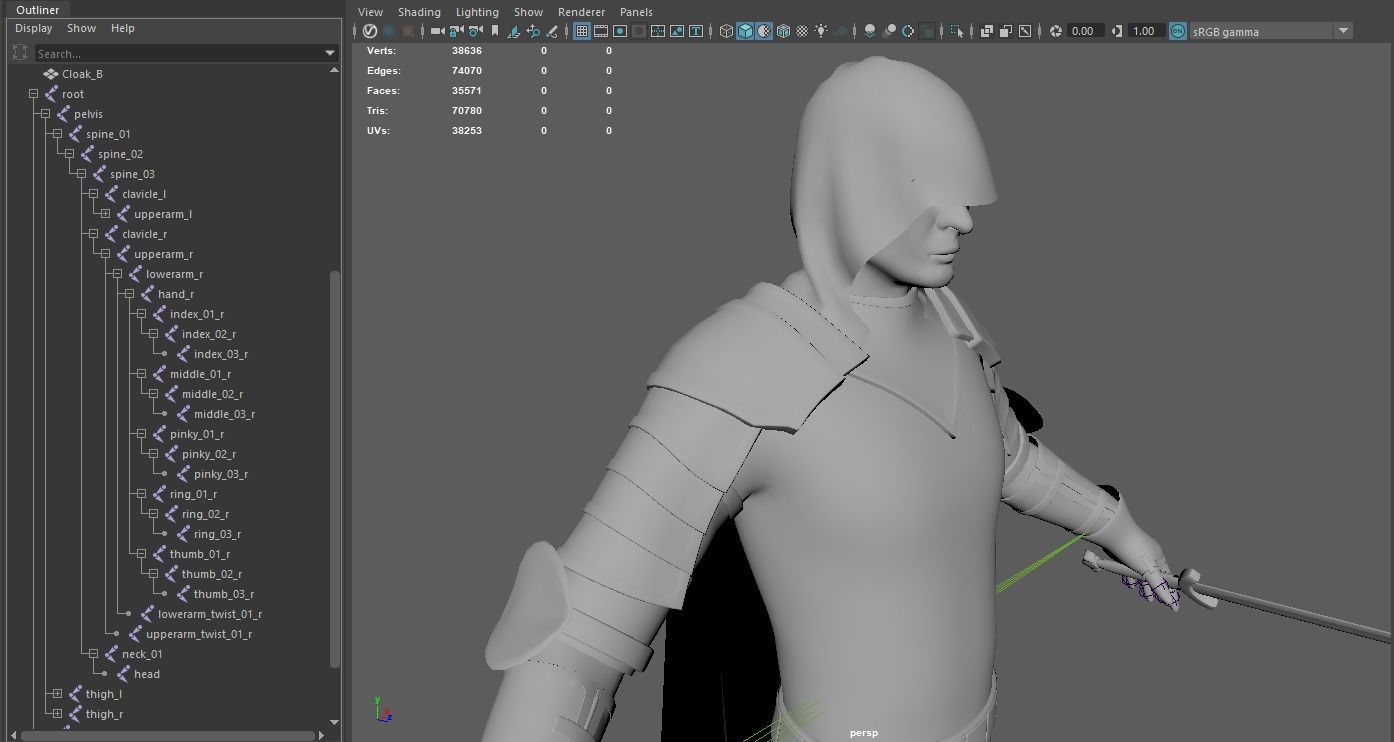This screenshot has height=742, width=1394.
Task: Select the Outliner tab
Action: point(37,9)
